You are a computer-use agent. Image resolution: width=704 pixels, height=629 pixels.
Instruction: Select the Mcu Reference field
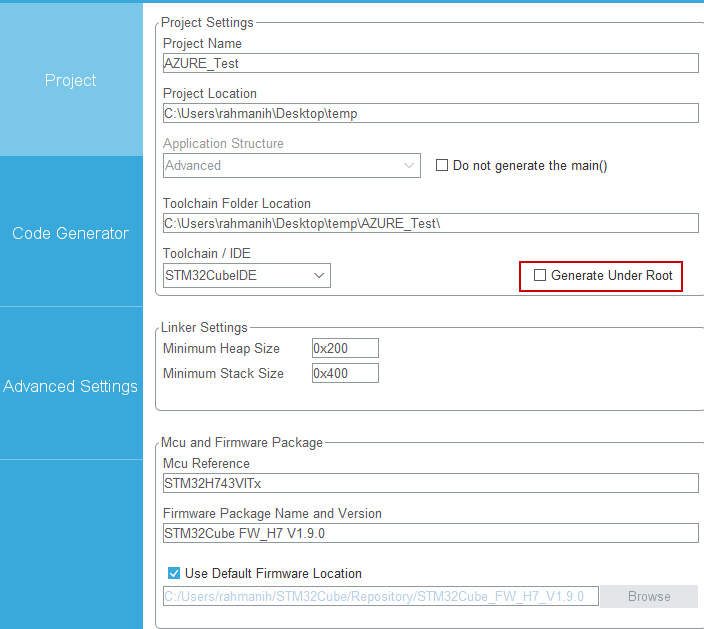430,483
